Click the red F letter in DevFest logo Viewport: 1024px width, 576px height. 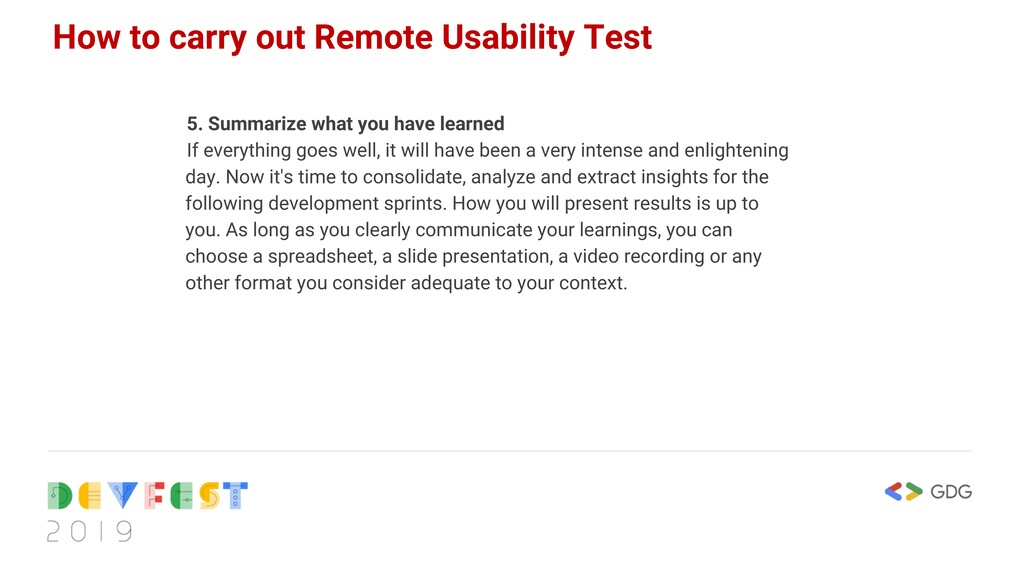pos(154,496)
